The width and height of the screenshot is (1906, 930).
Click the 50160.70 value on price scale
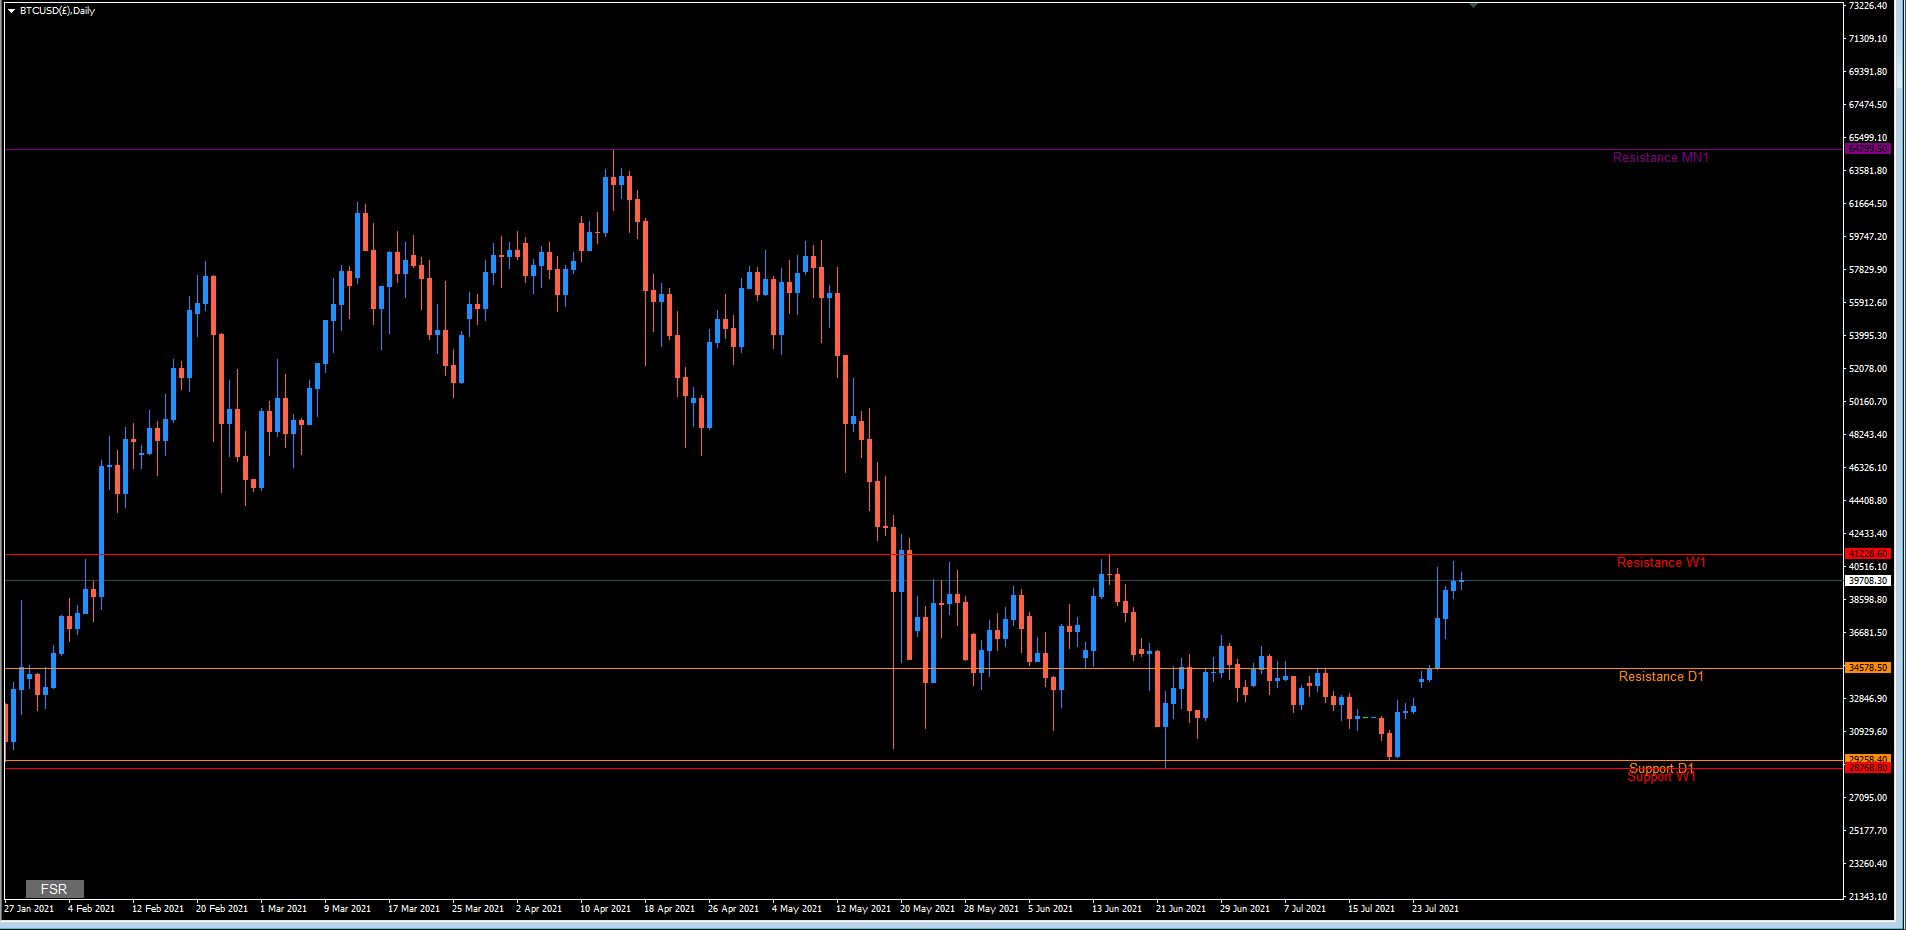click(x=1868, y=402)
